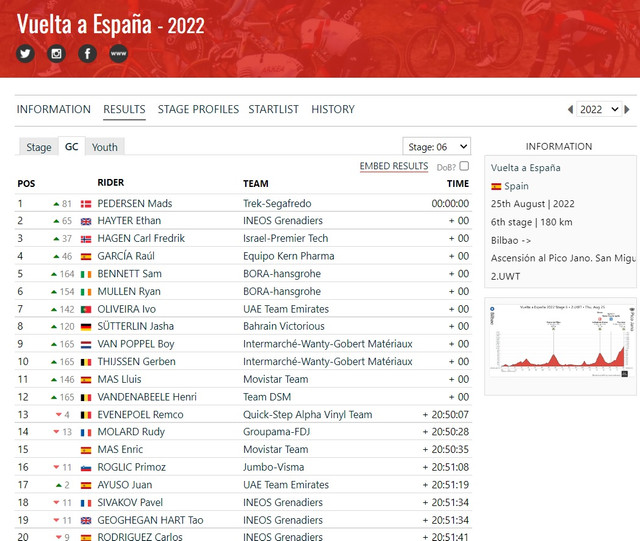Image resolution: width=640 pixels, height=541 pixels.
Task: Open team Equipo Kern Pharma
Action: click(289, 256)
